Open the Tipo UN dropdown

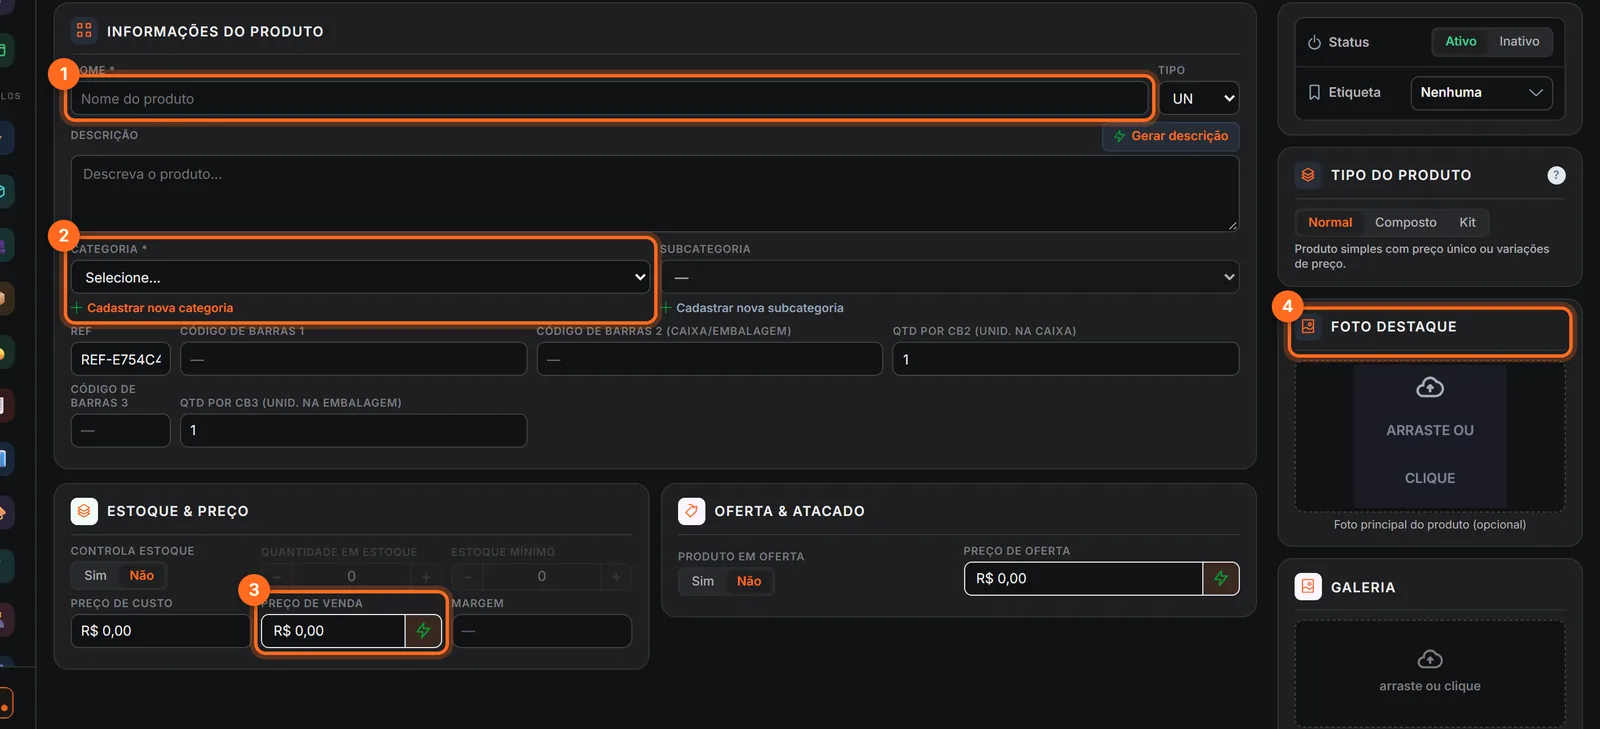pos(1200,98)
